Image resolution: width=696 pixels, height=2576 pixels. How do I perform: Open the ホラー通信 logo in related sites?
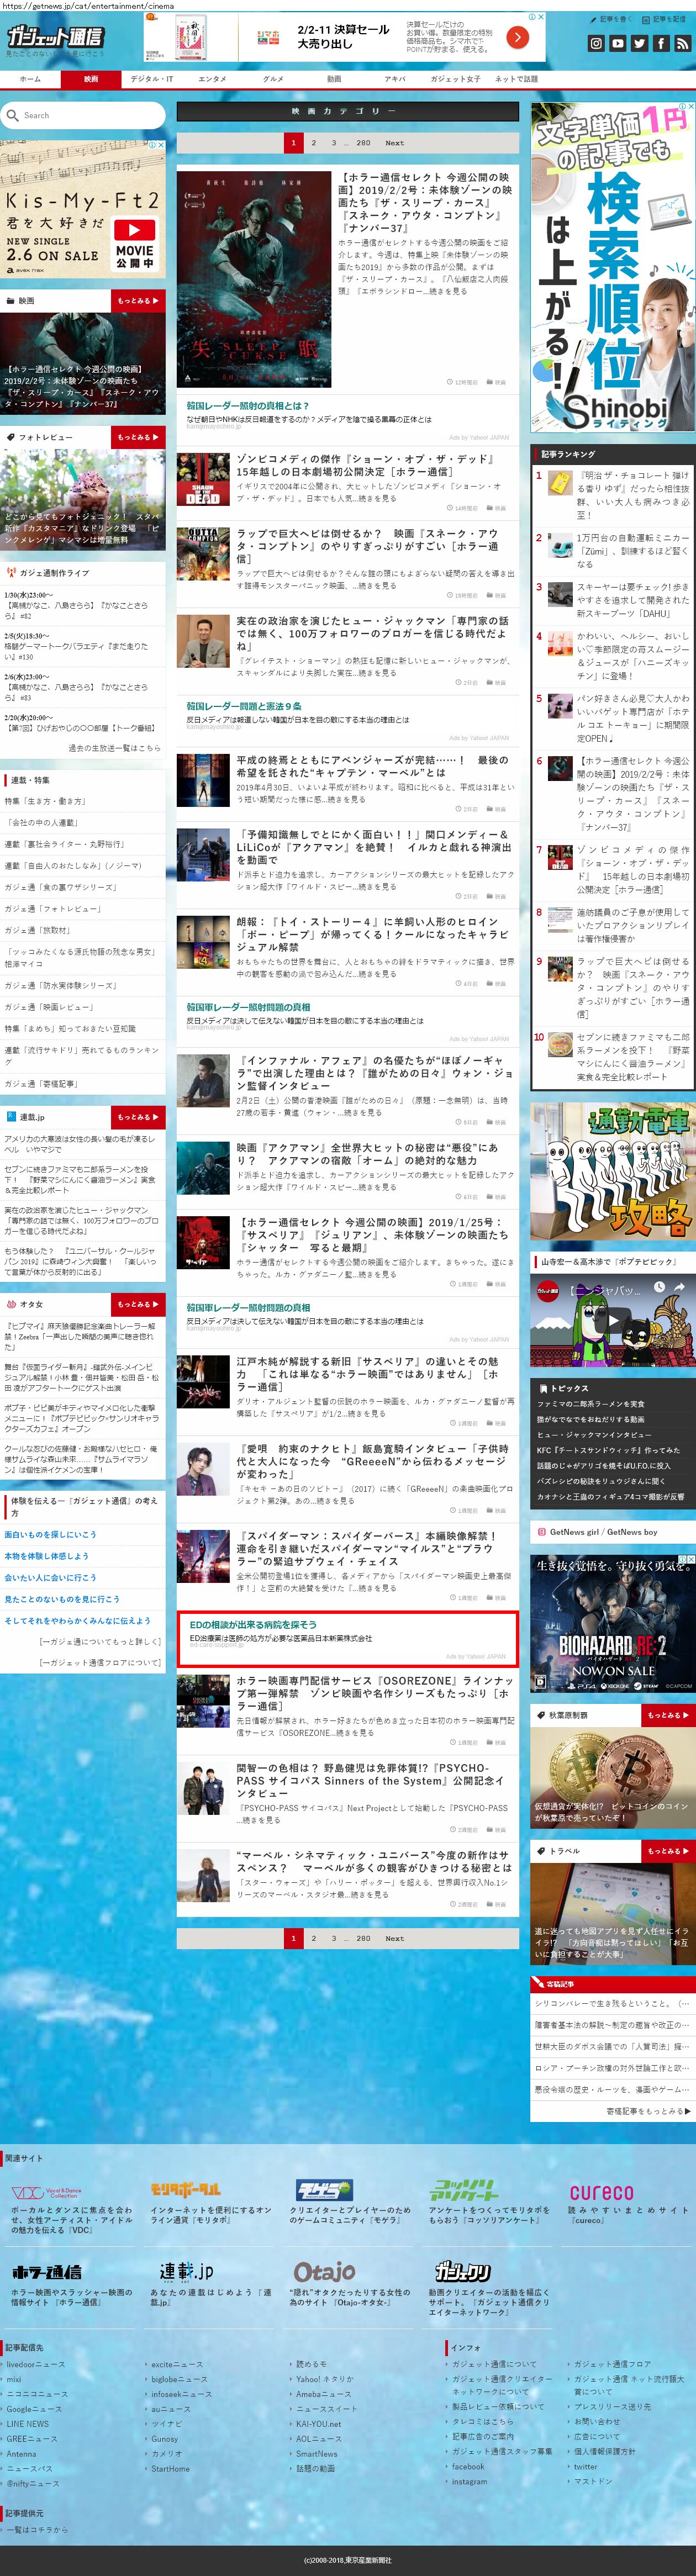(47, 2272)
